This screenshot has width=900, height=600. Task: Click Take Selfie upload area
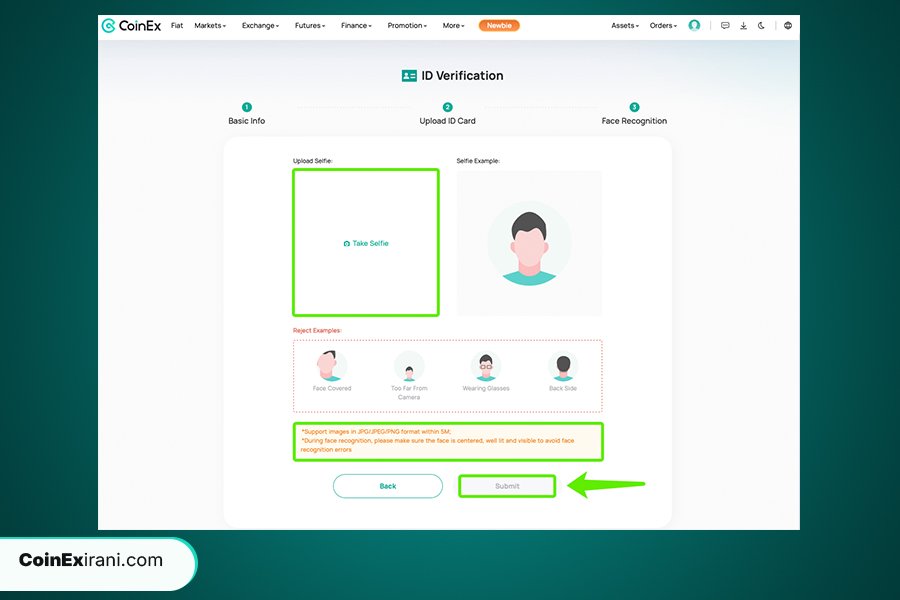(x=366, y=243)
